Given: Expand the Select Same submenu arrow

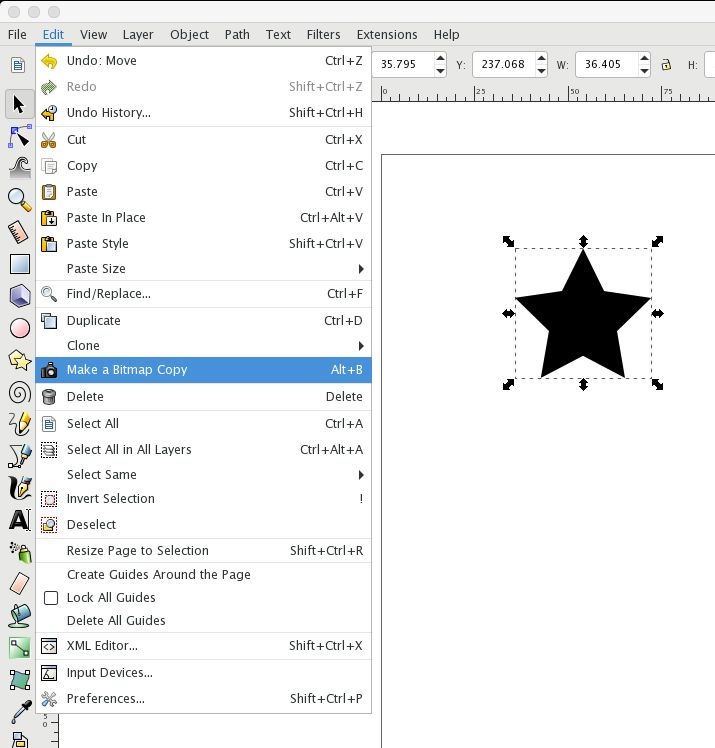Looking at the screenshot, I should (361, 475).
